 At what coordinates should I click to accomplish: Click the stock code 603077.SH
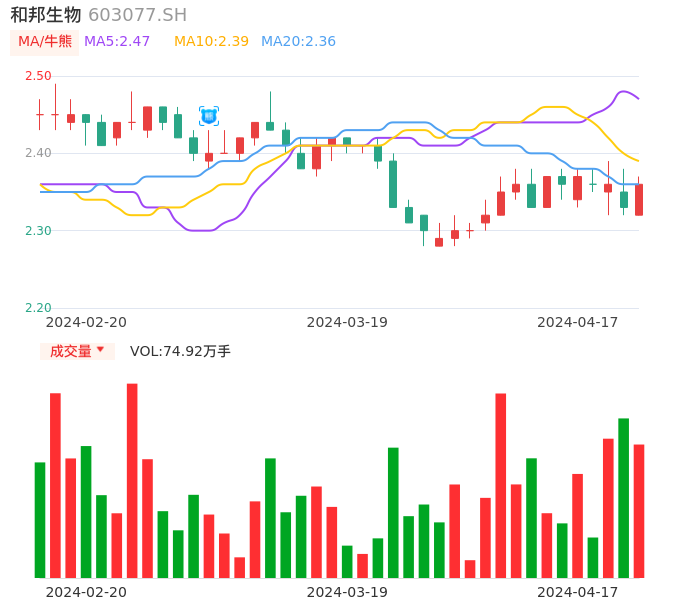coord(137,15)
